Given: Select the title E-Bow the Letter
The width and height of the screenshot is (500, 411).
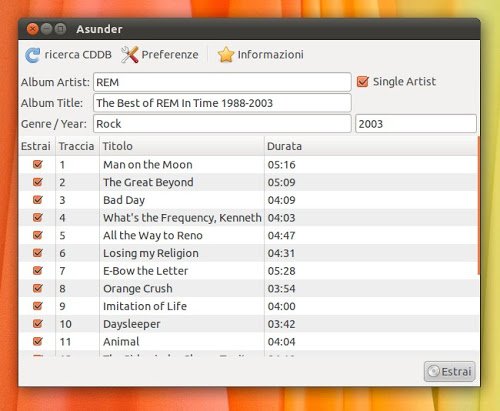Looking at the screenshot, I should (145, 271).
